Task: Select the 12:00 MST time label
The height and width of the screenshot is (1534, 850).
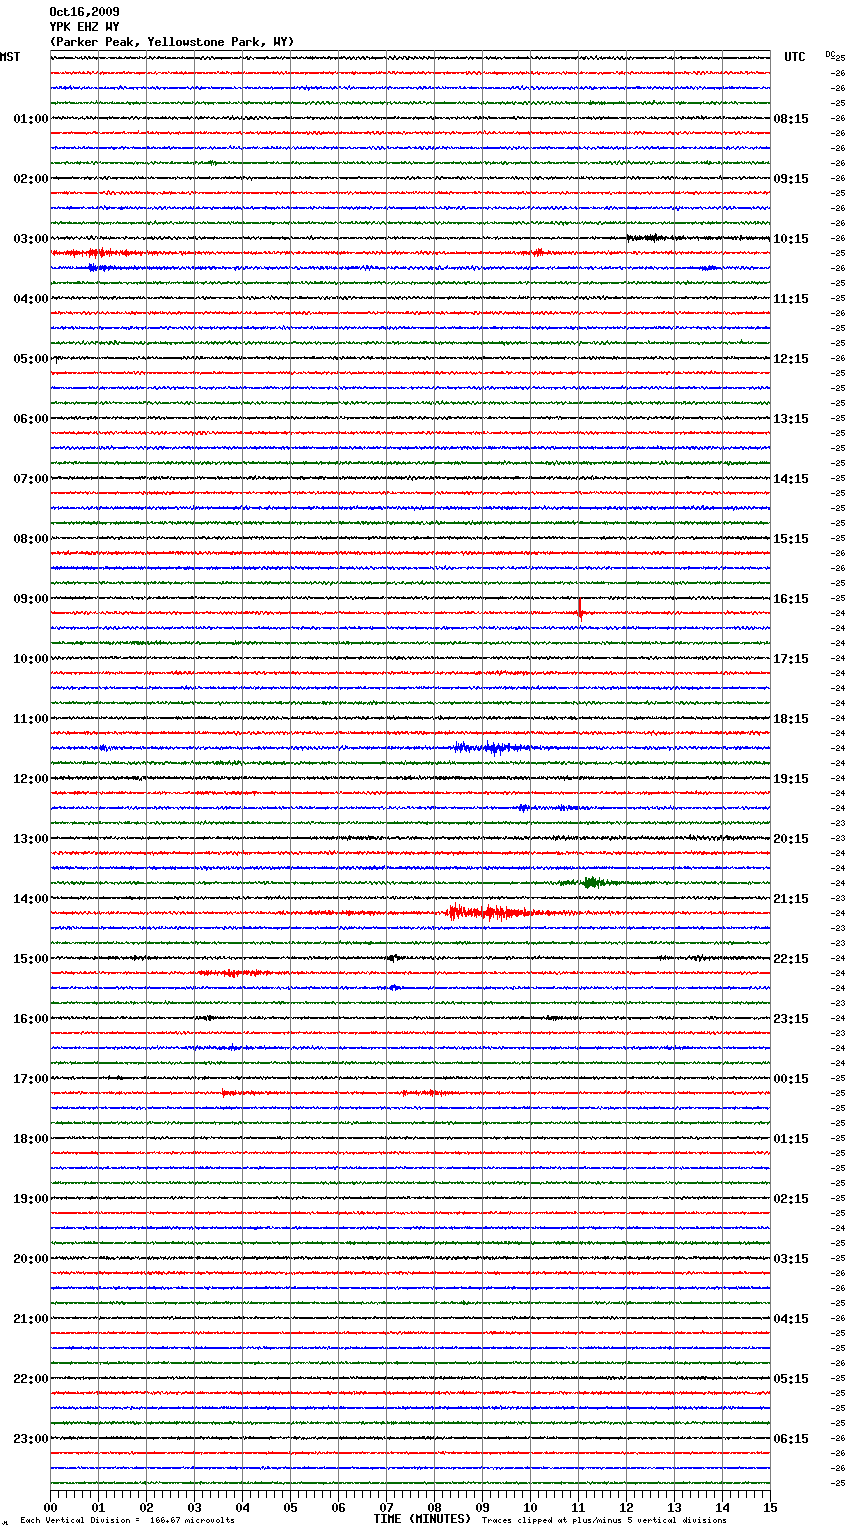Action: coord(30,779)
